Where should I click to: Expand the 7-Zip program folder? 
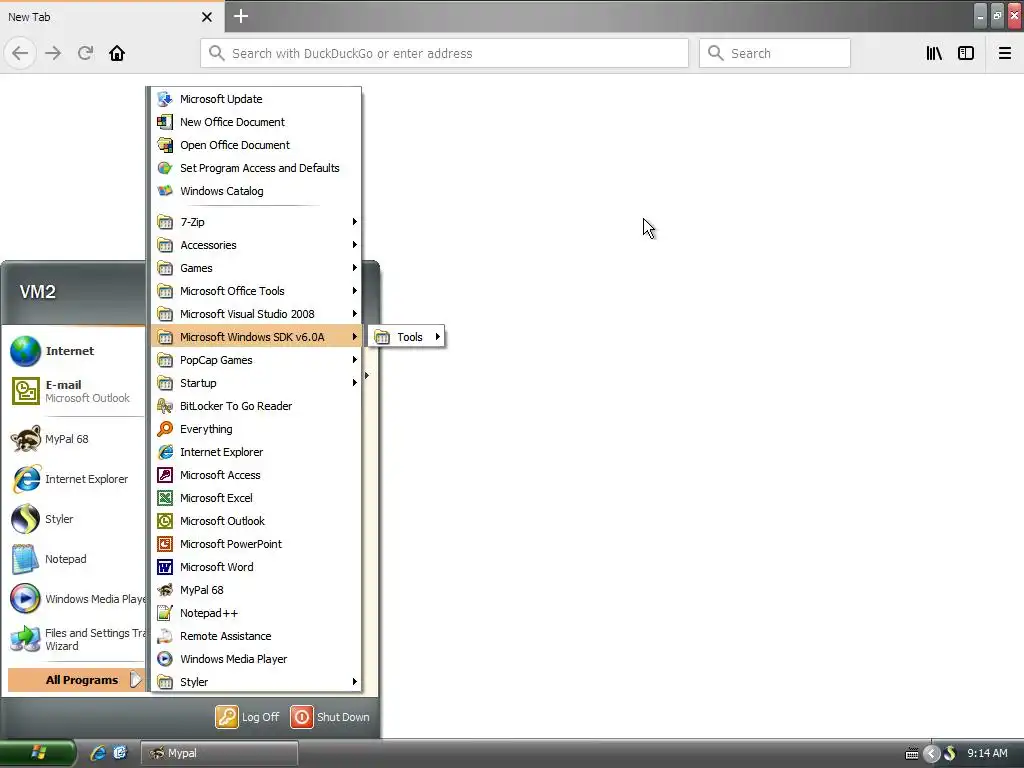(x=256, y=222)
